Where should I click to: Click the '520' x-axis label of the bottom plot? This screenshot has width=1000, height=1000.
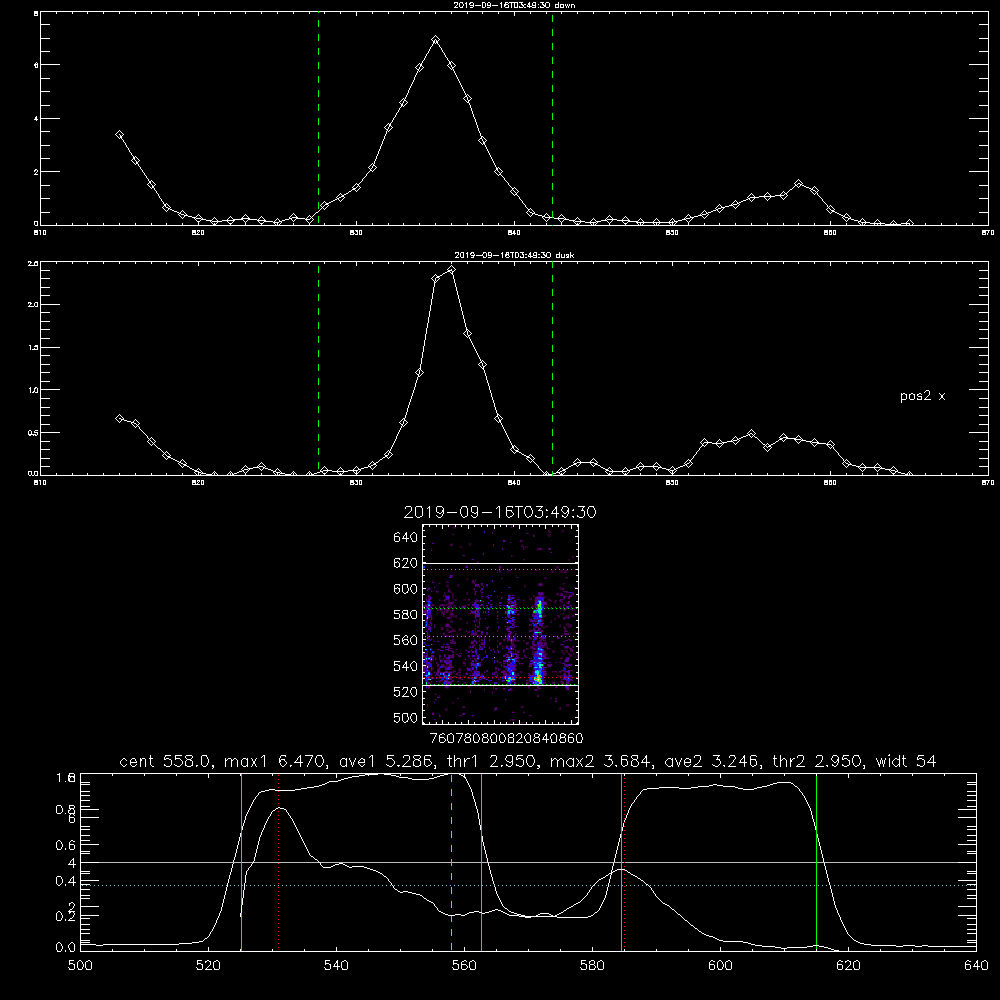tap(208, 966)
